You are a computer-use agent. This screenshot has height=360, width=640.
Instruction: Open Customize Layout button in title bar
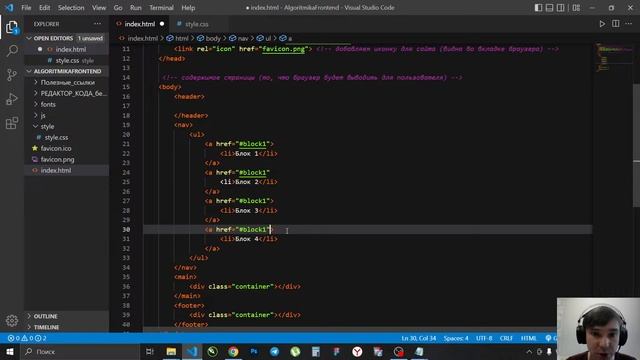click(x=576, y=8)
